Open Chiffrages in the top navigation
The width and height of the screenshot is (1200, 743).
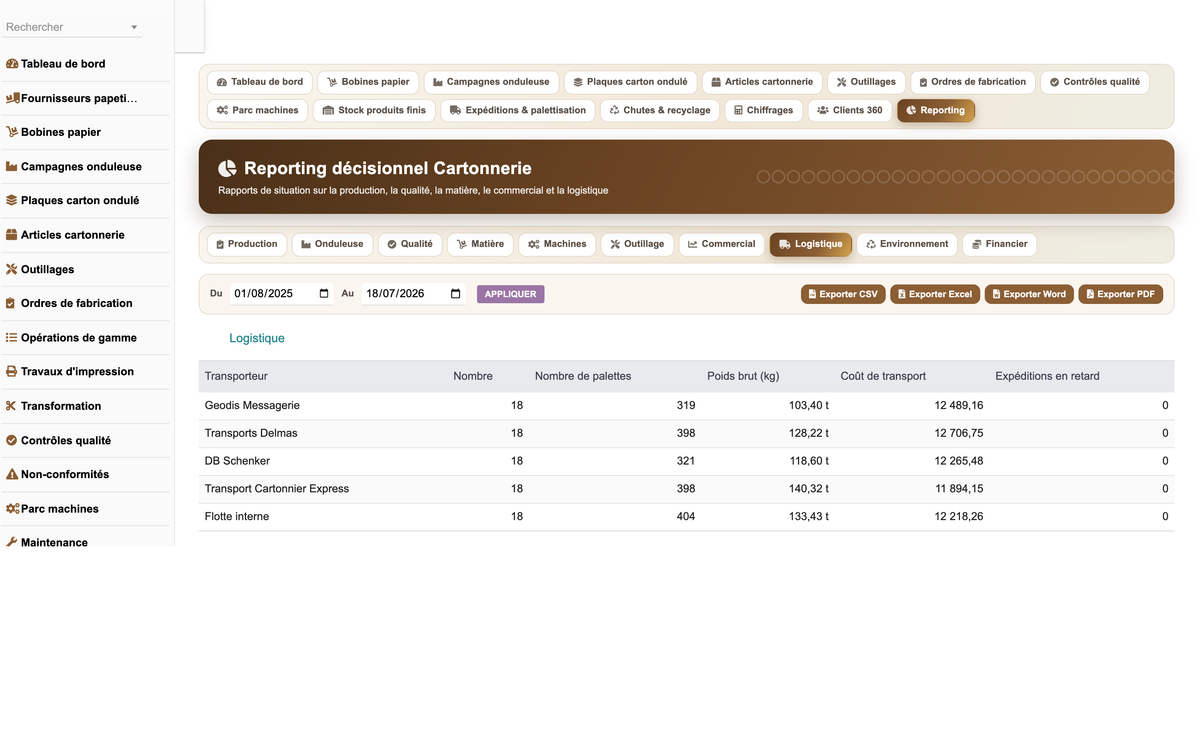[x=763, y=110]
